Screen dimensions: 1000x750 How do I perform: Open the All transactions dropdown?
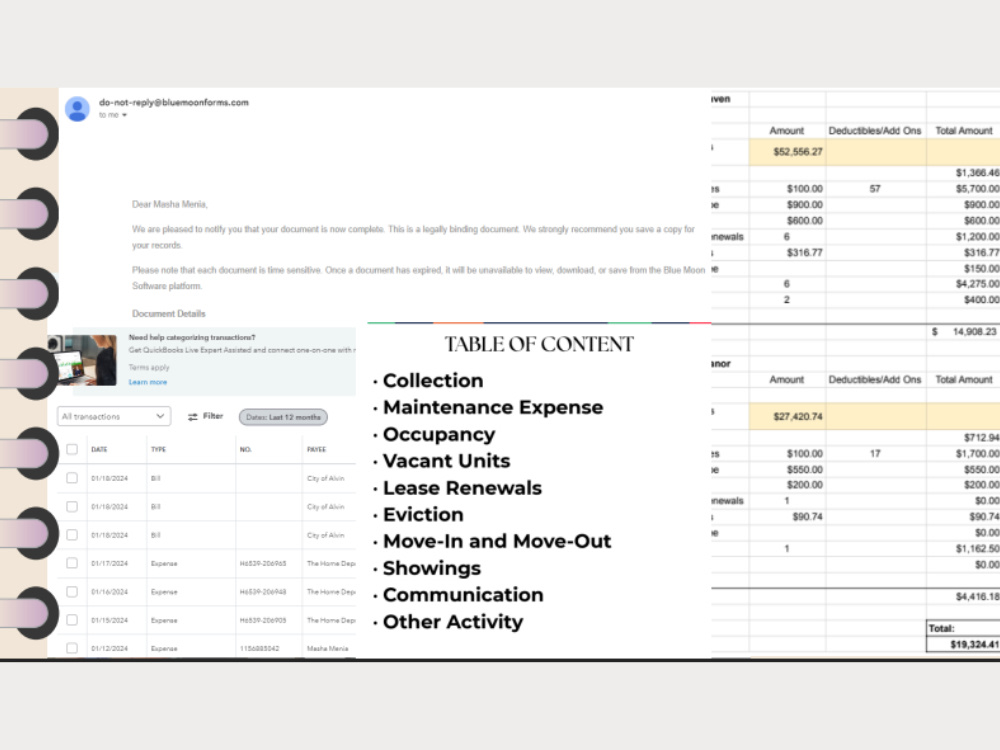coord(114,416)
